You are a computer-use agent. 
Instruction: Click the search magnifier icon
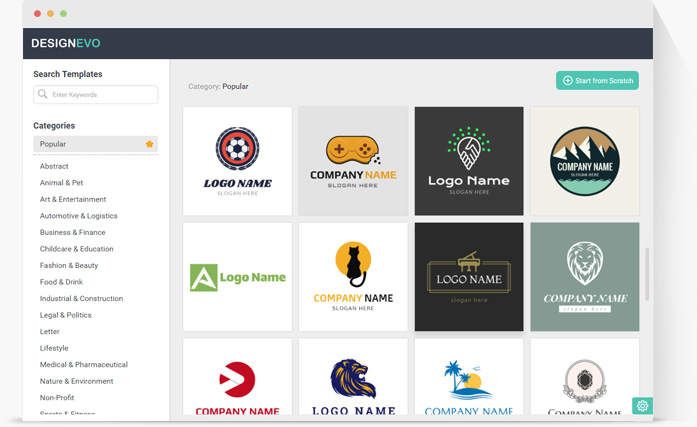42,94
